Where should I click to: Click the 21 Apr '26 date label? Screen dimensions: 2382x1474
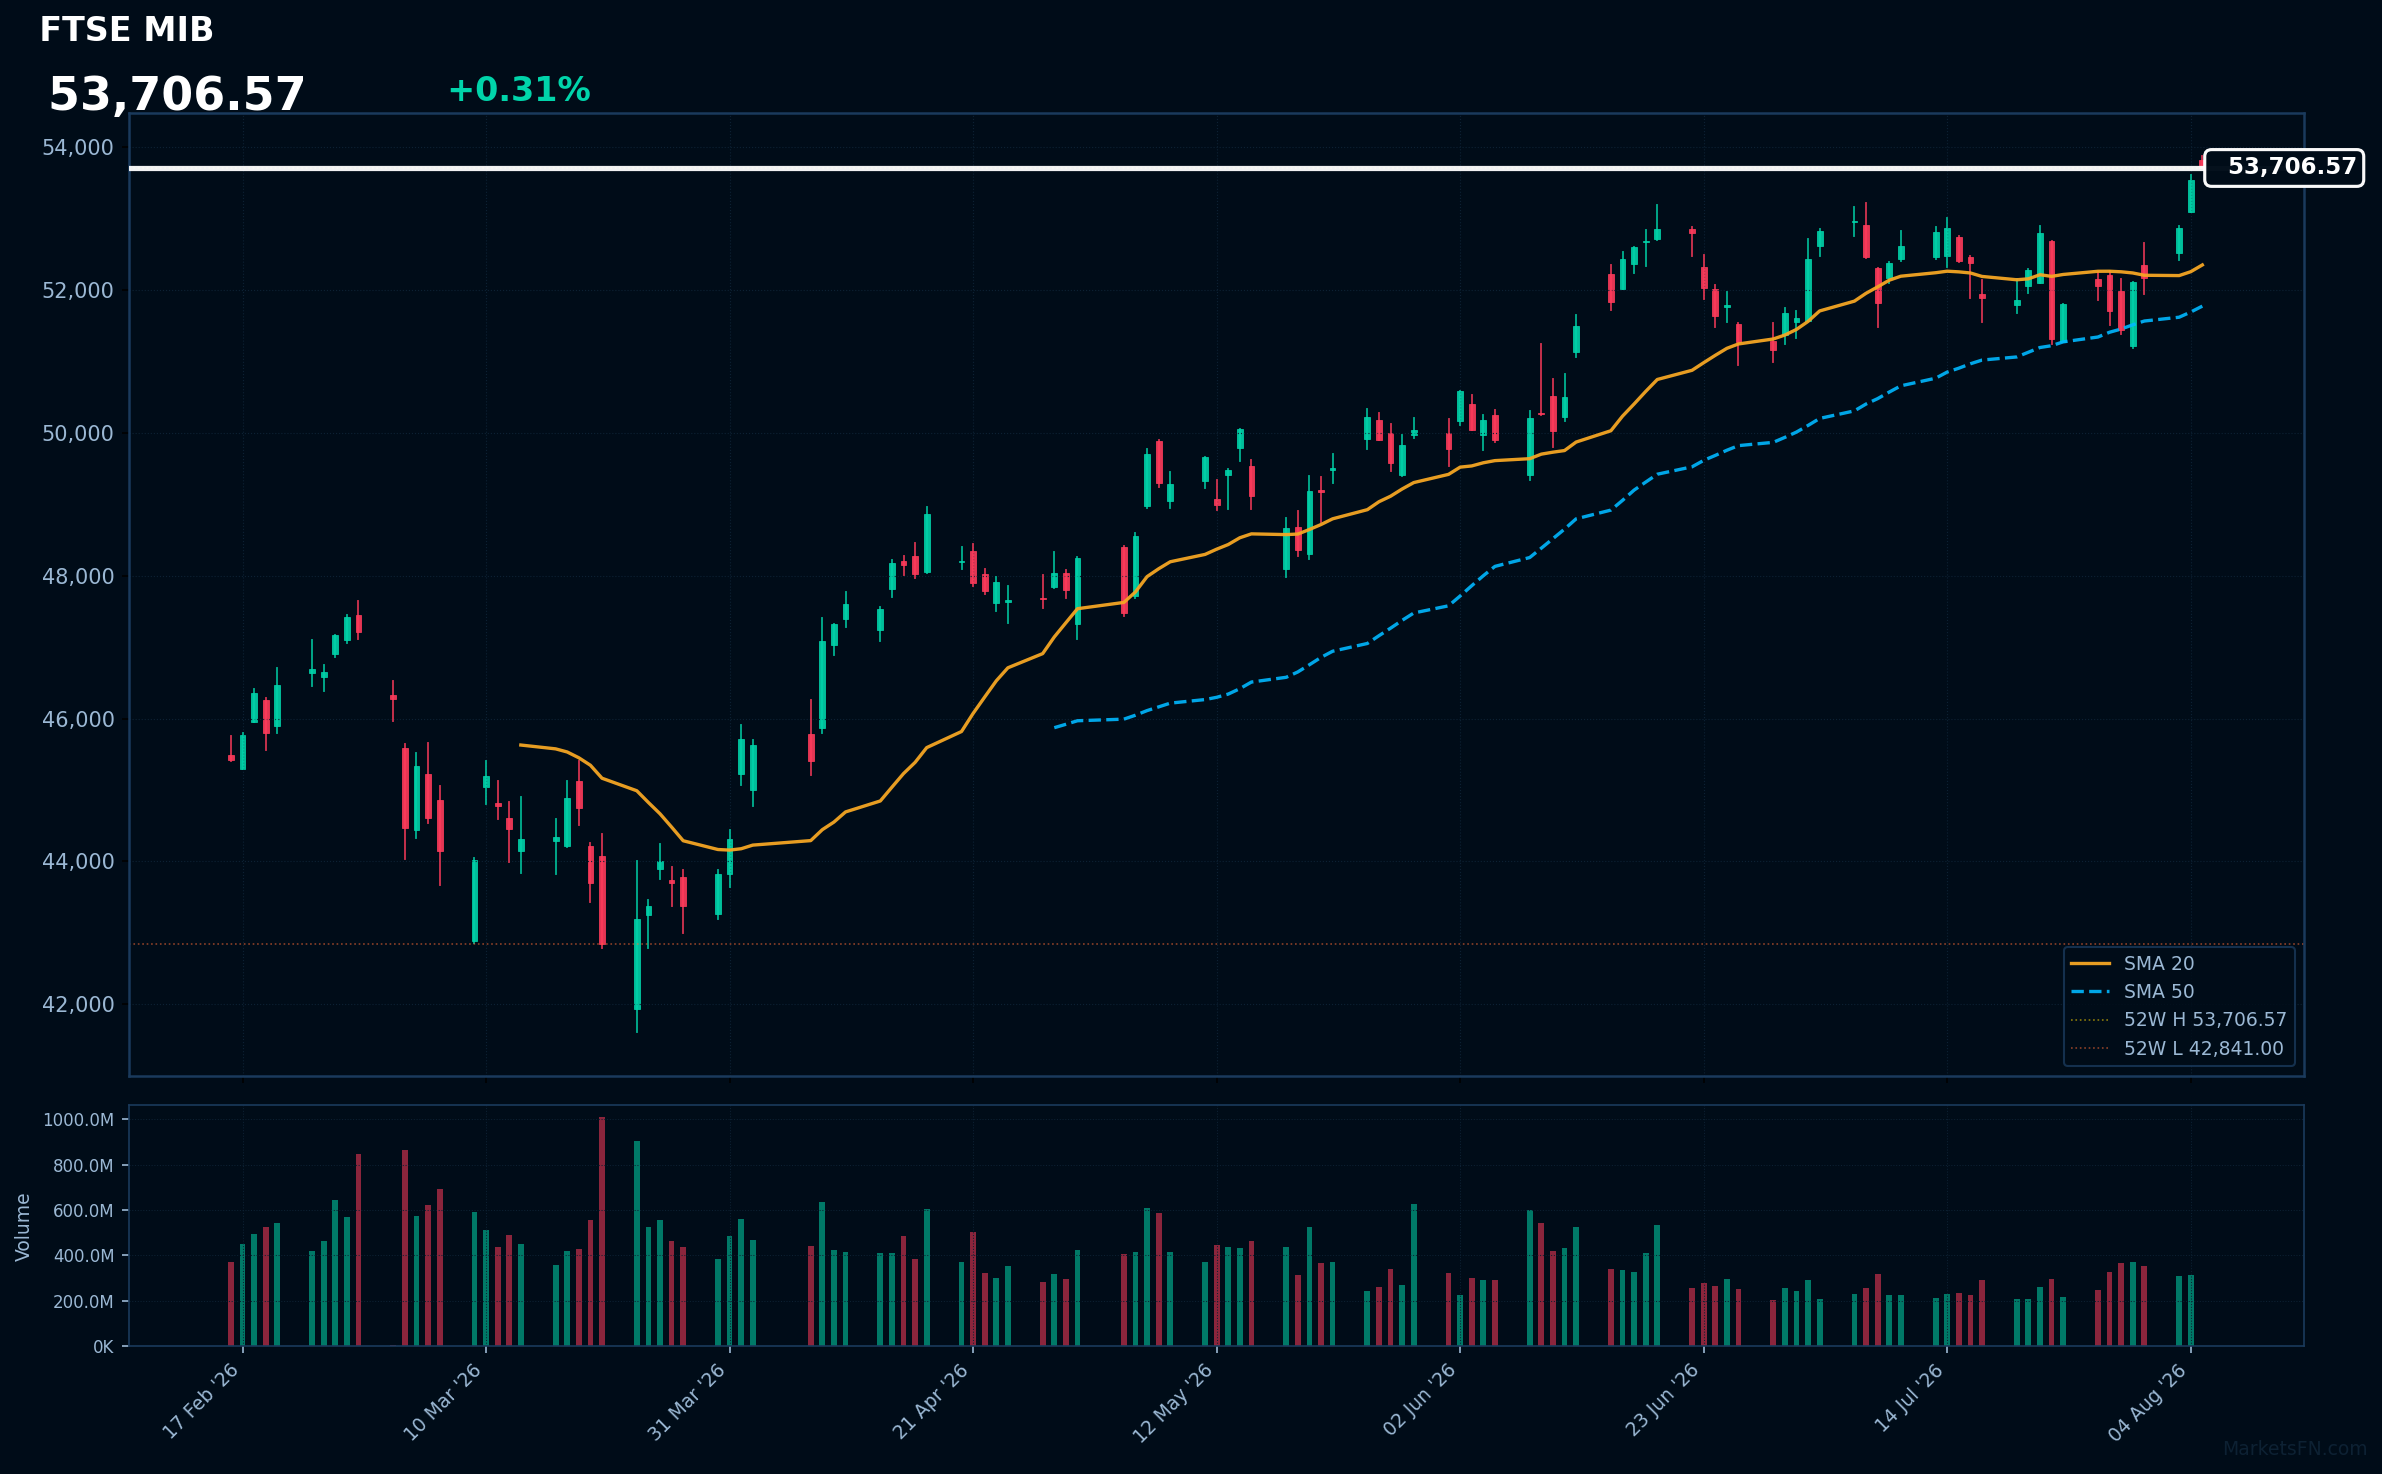(x=930, y=1401)
